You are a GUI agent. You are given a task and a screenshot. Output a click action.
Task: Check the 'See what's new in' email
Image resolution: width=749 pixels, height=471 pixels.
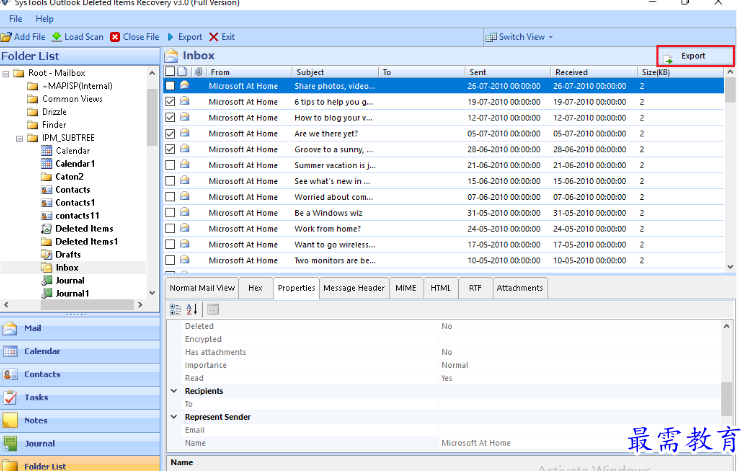[170, 181]
